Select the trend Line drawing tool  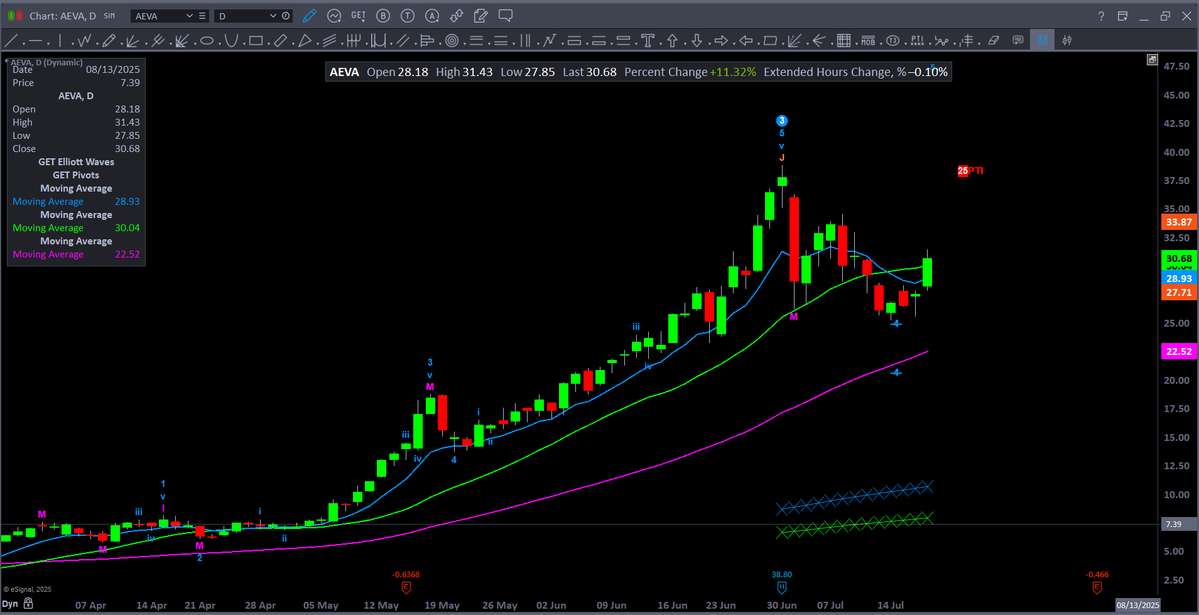(13, 41)
